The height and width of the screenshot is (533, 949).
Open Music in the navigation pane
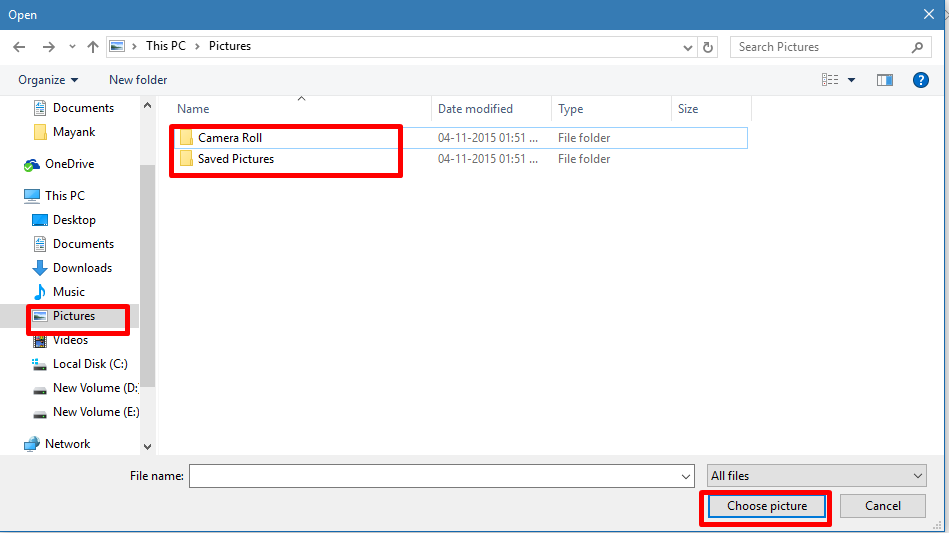(x=68, y=292)
